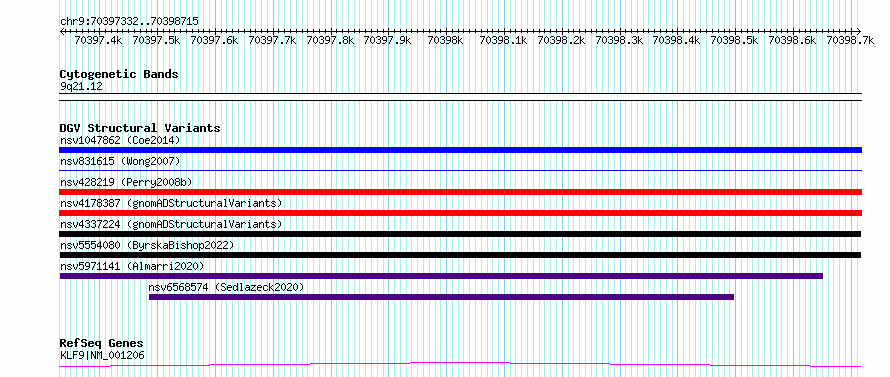Click the 9q21.12 cytogenetic band bar
The image size is (890, 377).
[460, 97]
